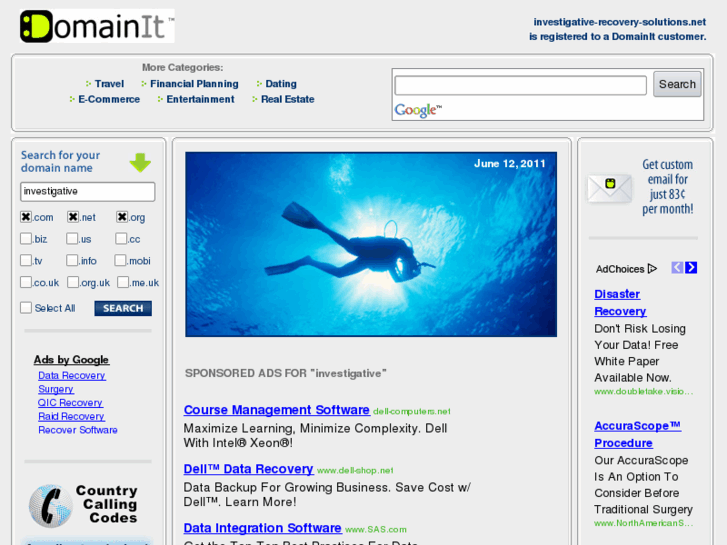The height and width of the screenshot is (545, 727).
Task: Click the green down arrow icon
Action: pyautogui.click(x=140, y=162)
